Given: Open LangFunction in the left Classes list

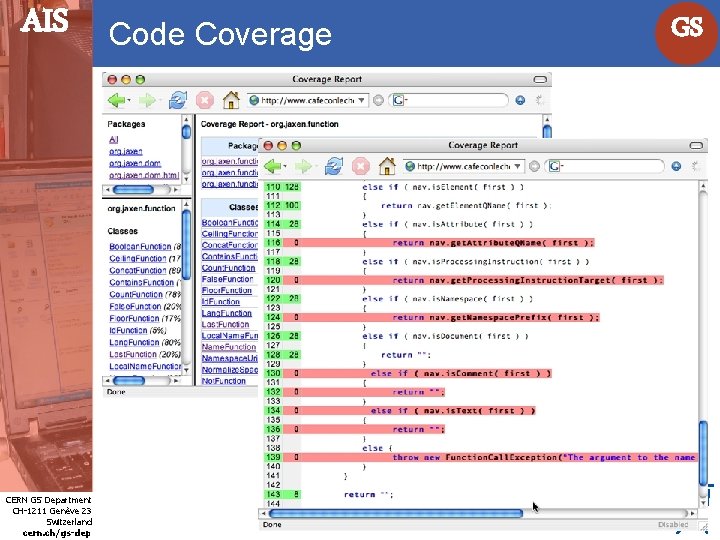Looking at the screenshot, I should [x=134, y=342].
